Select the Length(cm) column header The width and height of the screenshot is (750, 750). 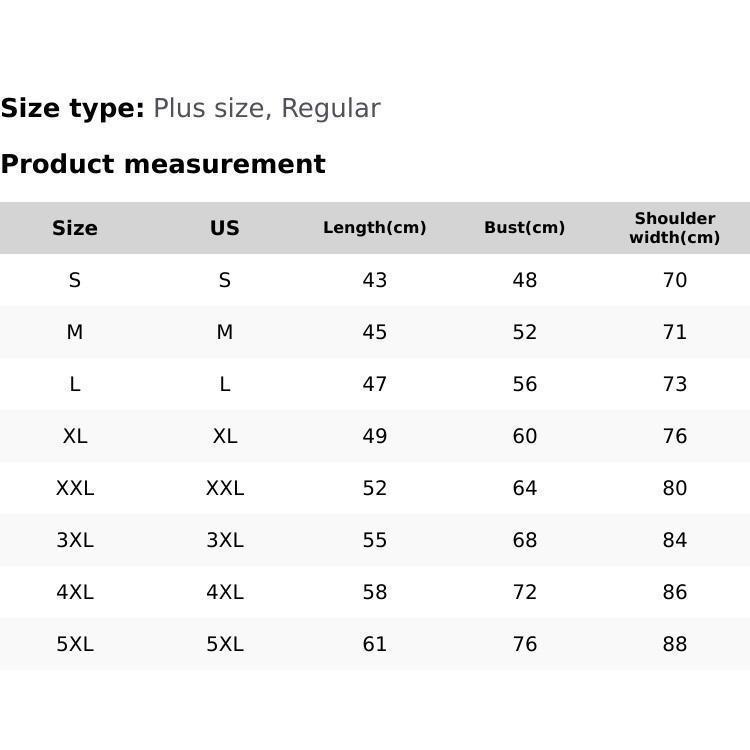(x=375, y=228)
